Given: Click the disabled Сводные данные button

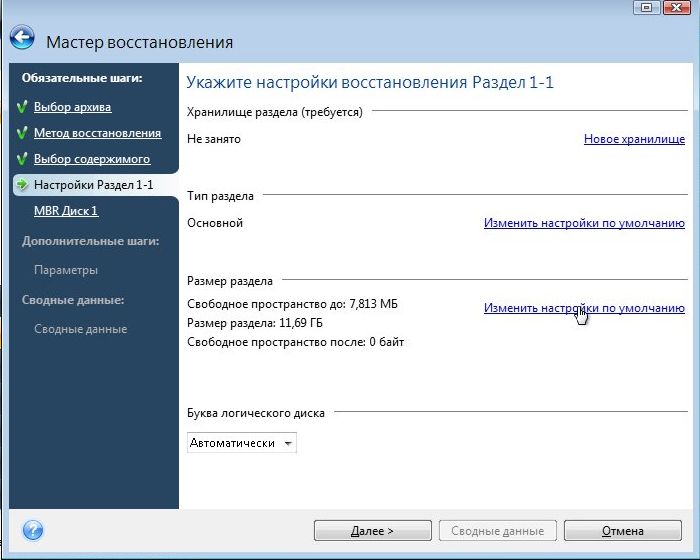Looking at the screenshot, I should pos(497,531).
